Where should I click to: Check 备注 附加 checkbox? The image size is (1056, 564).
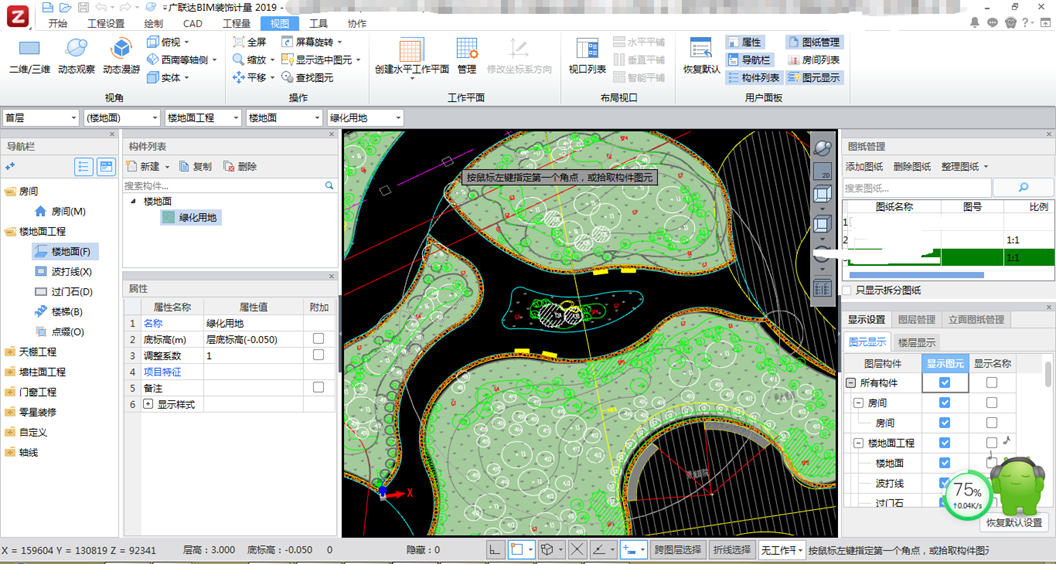point(319,387)
